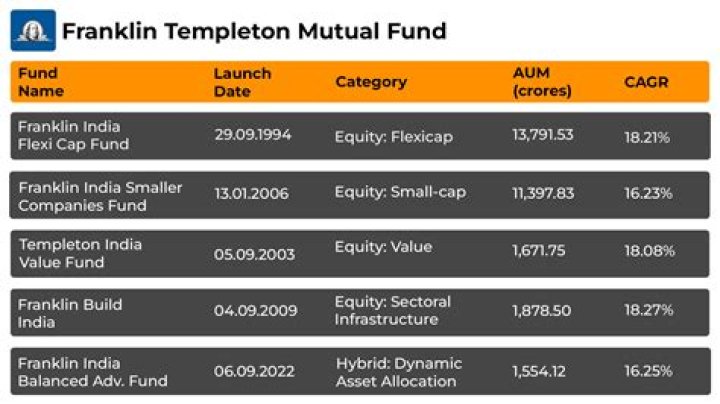Screen dimensions: 720x404
Task: Click the 18.27% CAGR value
Action: [x=649, y=310]
